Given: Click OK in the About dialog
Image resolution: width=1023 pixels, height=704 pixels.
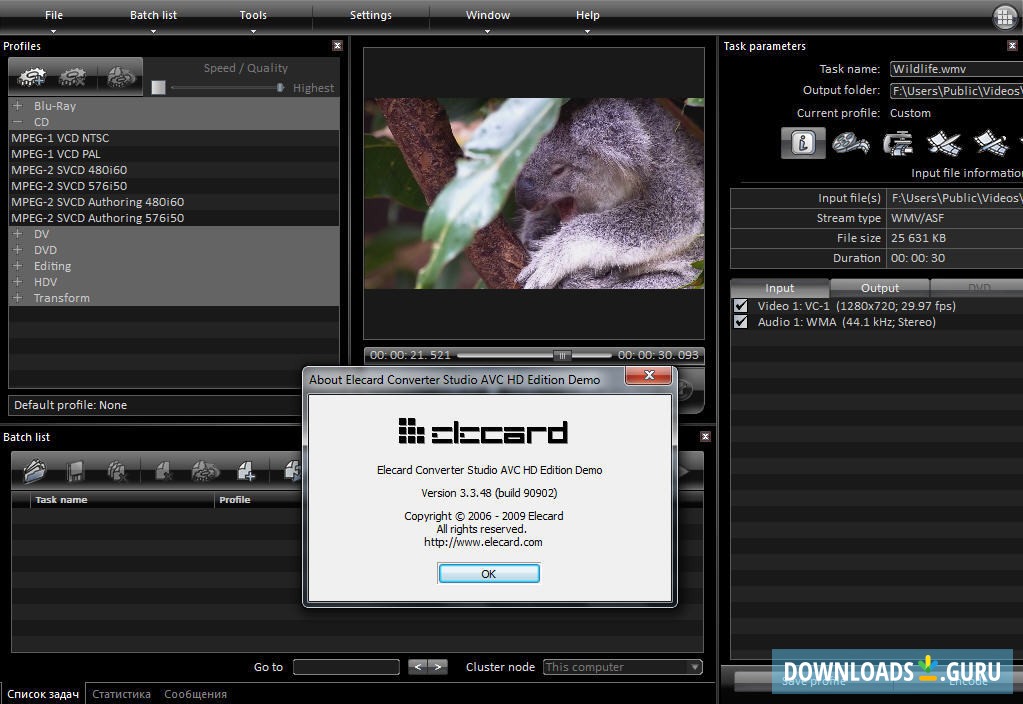Looking at the screenshot, I should point(489,574).
